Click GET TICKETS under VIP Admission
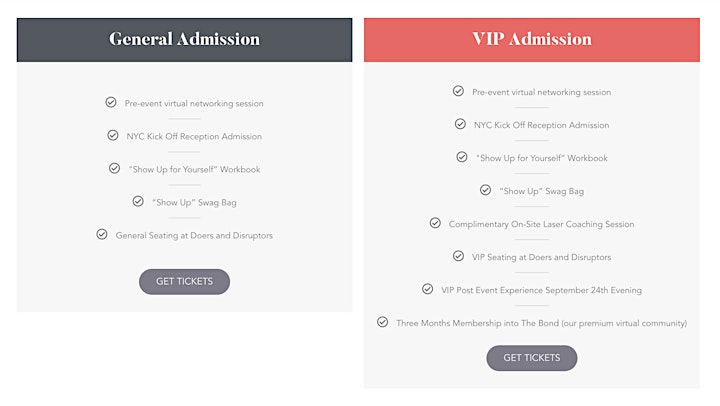The width and height of the screenshot is (720, 406). coord(532,358)
